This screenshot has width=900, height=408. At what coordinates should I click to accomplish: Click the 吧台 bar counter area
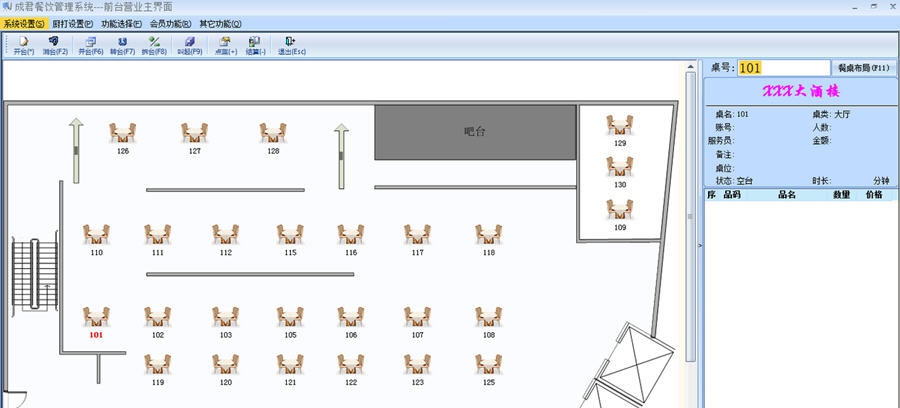coord(475,132)
